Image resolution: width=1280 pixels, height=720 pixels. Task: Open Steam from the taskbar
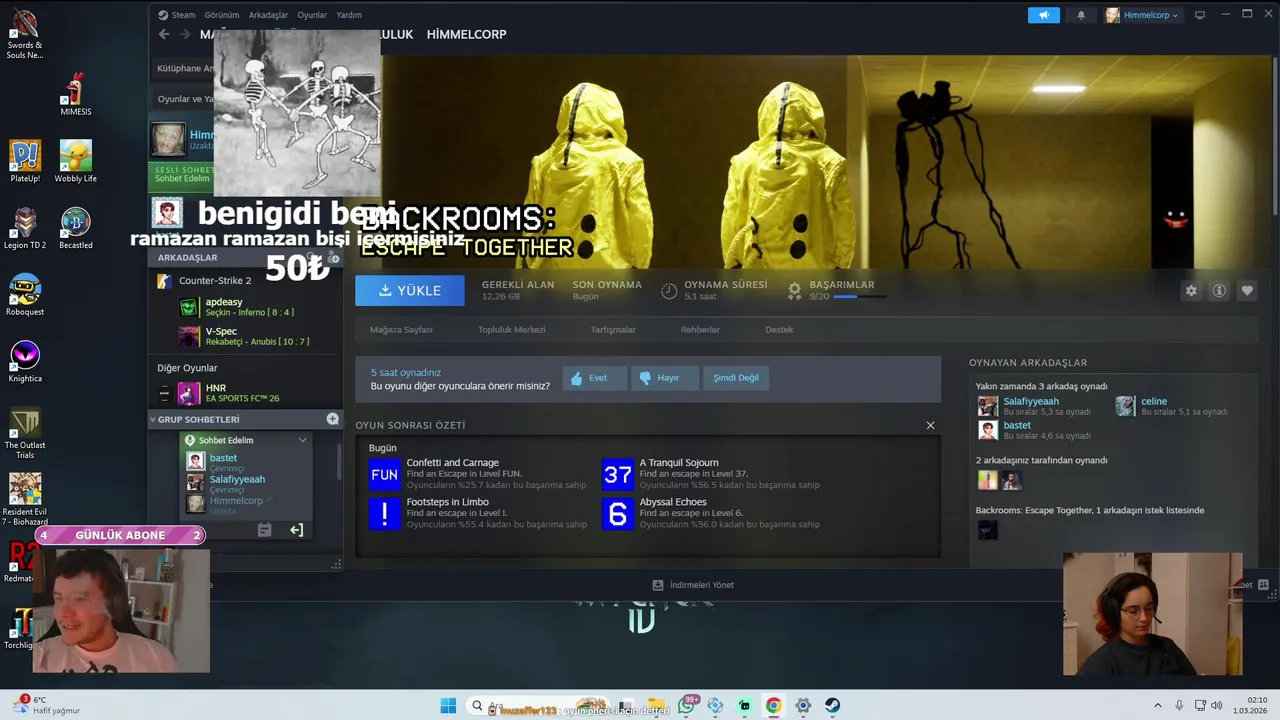pos(832,706)
